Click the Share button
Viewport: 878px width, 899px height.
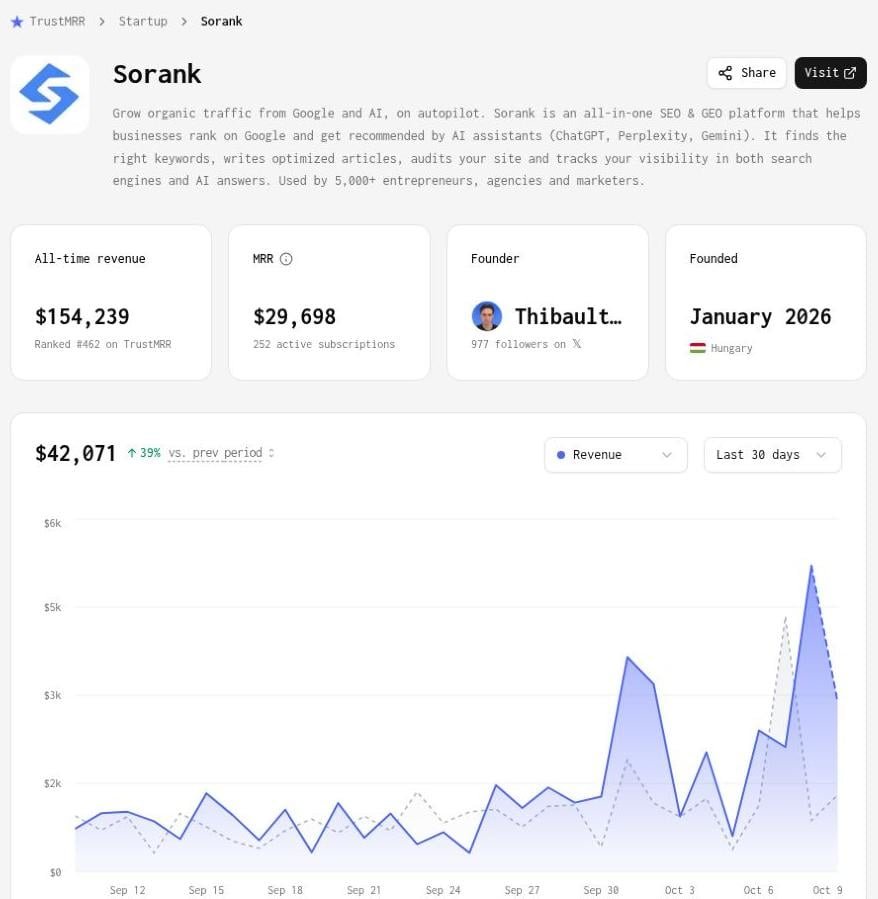click(x=746, y=73)
